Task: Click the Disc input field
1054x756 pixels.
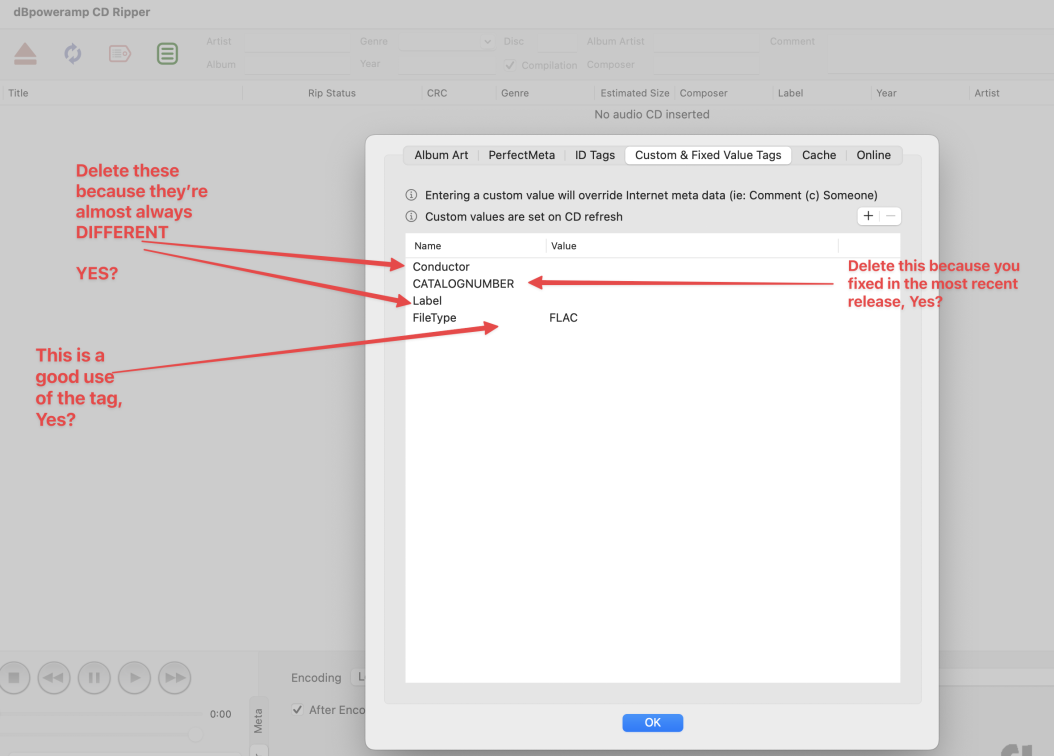Action: pyautogui.click(x=553, y=42)
